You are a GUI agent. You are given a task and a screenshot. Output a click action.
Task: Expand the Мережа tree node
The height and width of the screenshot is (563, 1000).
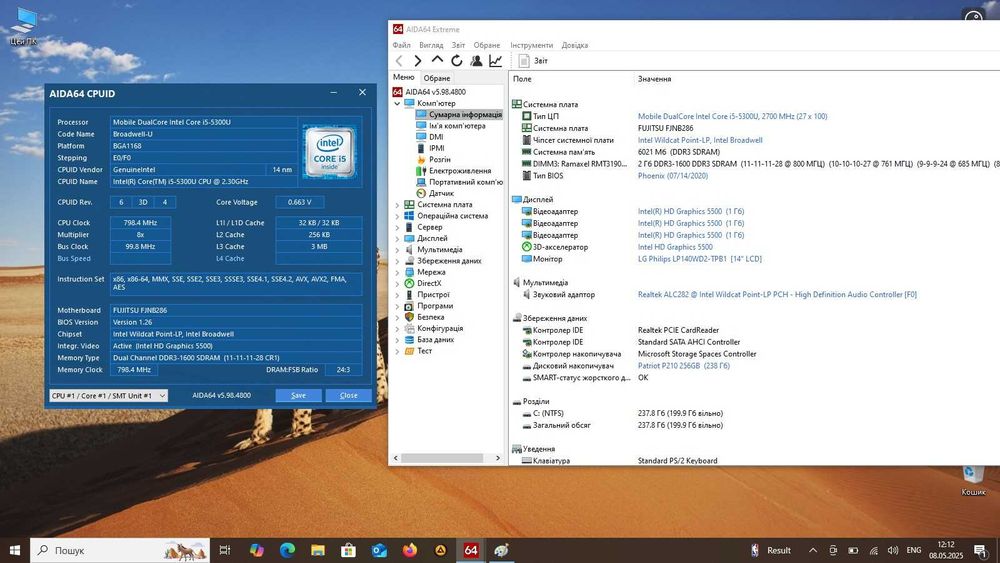point(397,272)
